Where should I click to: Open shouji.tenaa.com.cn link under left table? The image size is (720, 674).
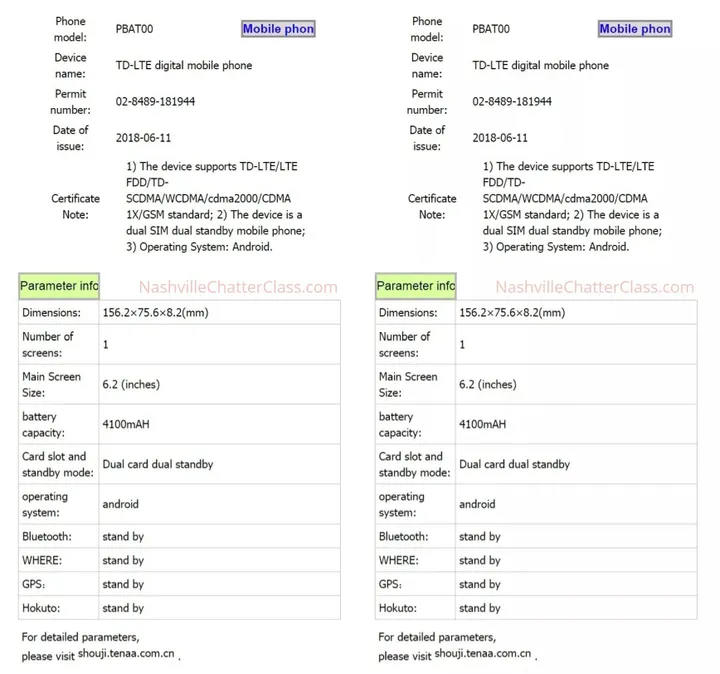click(127, 654)
